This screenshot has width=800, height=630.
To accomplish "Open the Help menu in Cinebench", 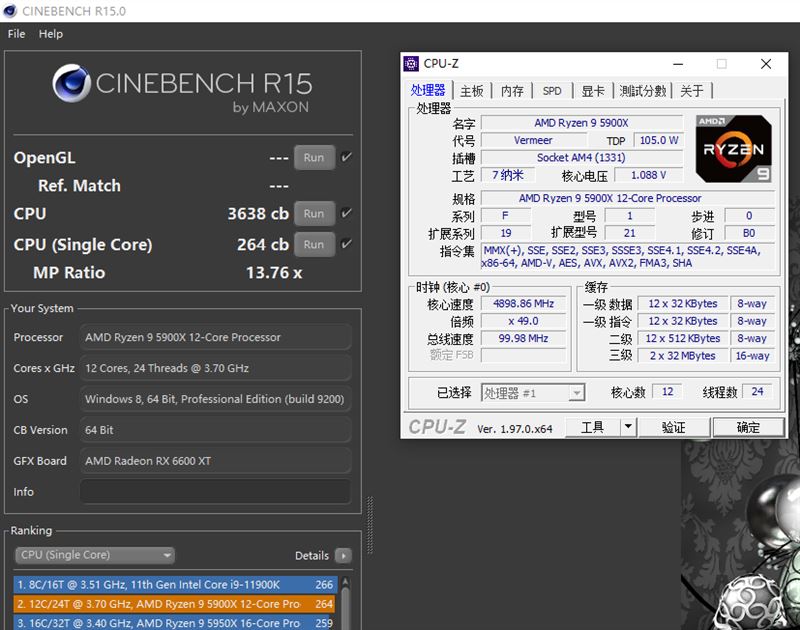I will click(x=51, y=34).
